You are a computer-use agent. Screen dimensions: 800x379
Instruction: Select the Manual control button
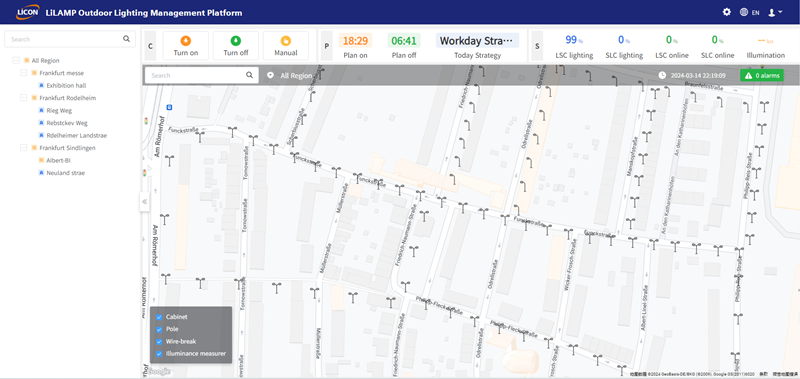(x=286, y=45)
